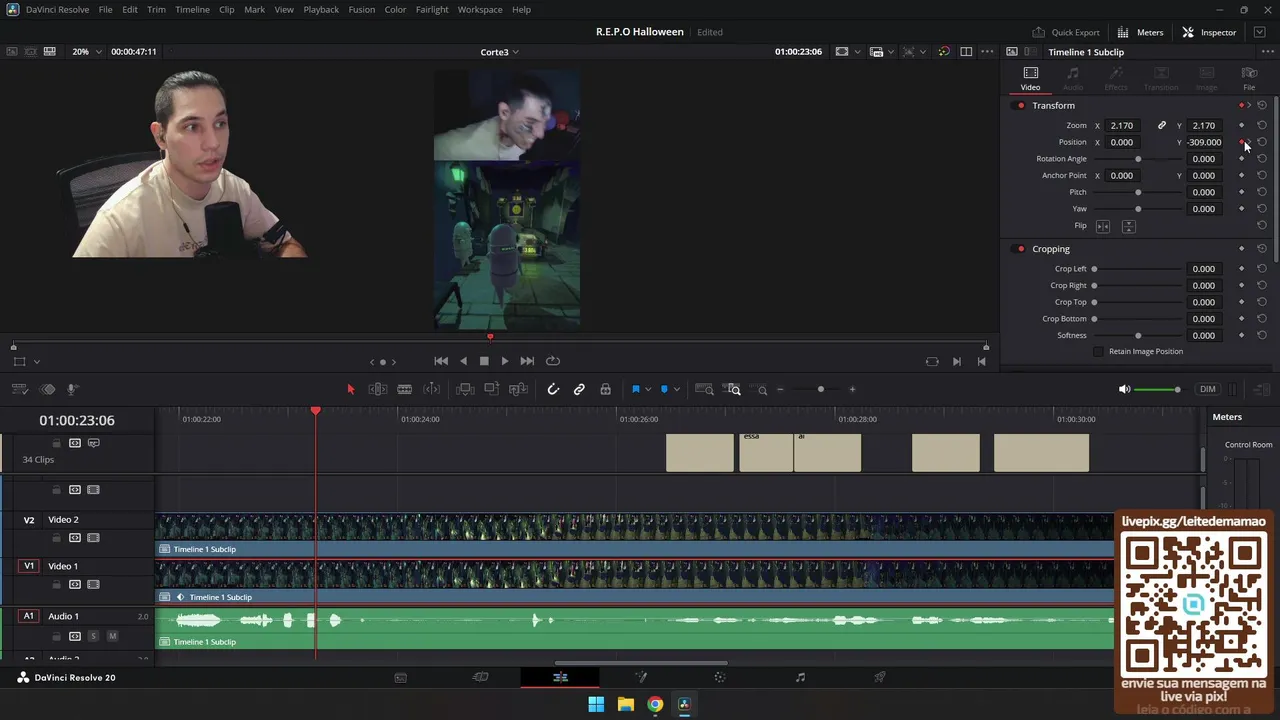Adjust the Rotation Angle slider
The image size is (1280, 720).
(1138, 159)
